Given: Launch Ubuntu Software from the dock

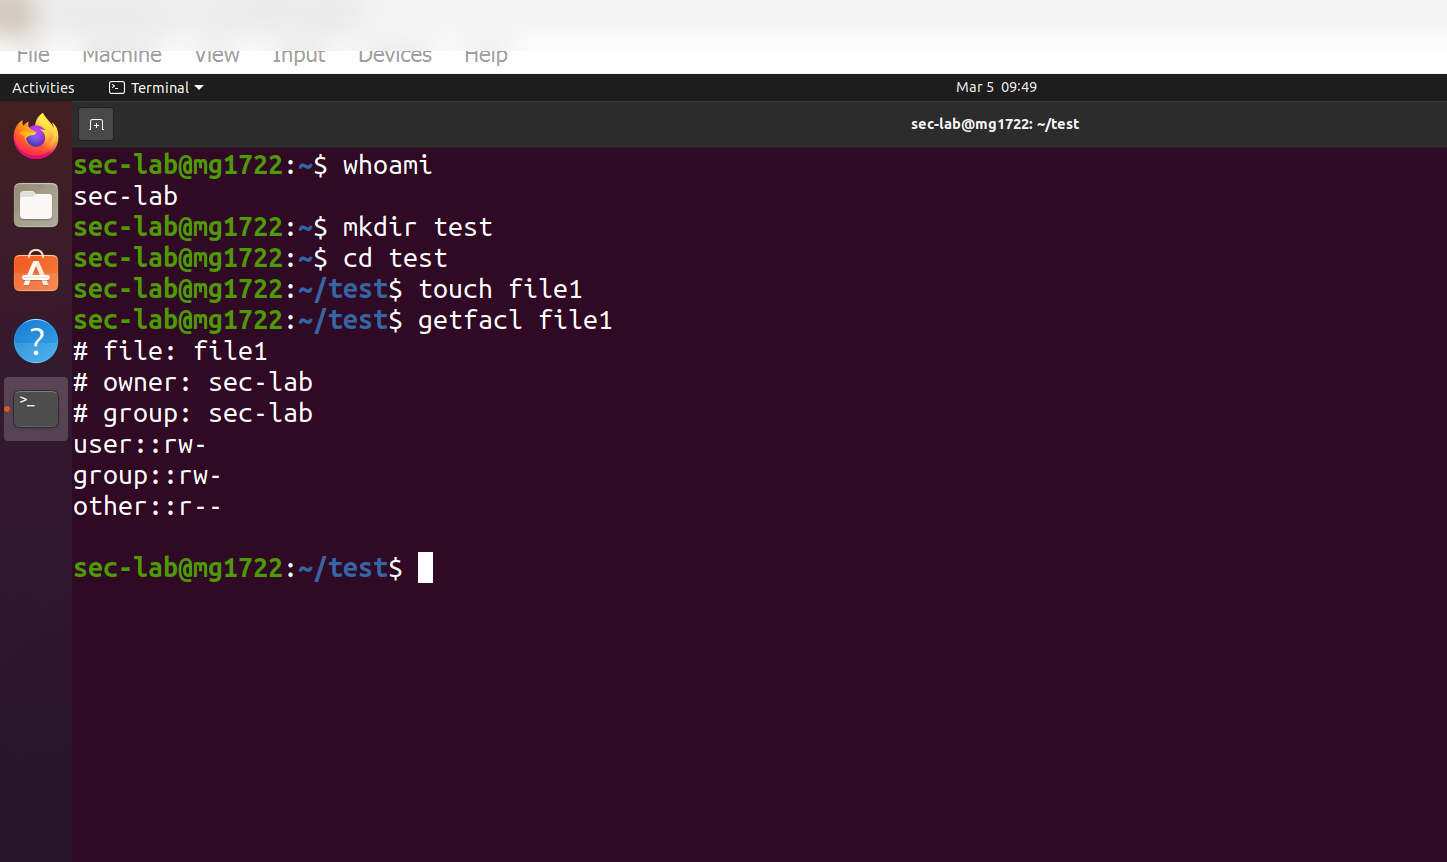Looking at the screenshot, I should click(36, 272).
